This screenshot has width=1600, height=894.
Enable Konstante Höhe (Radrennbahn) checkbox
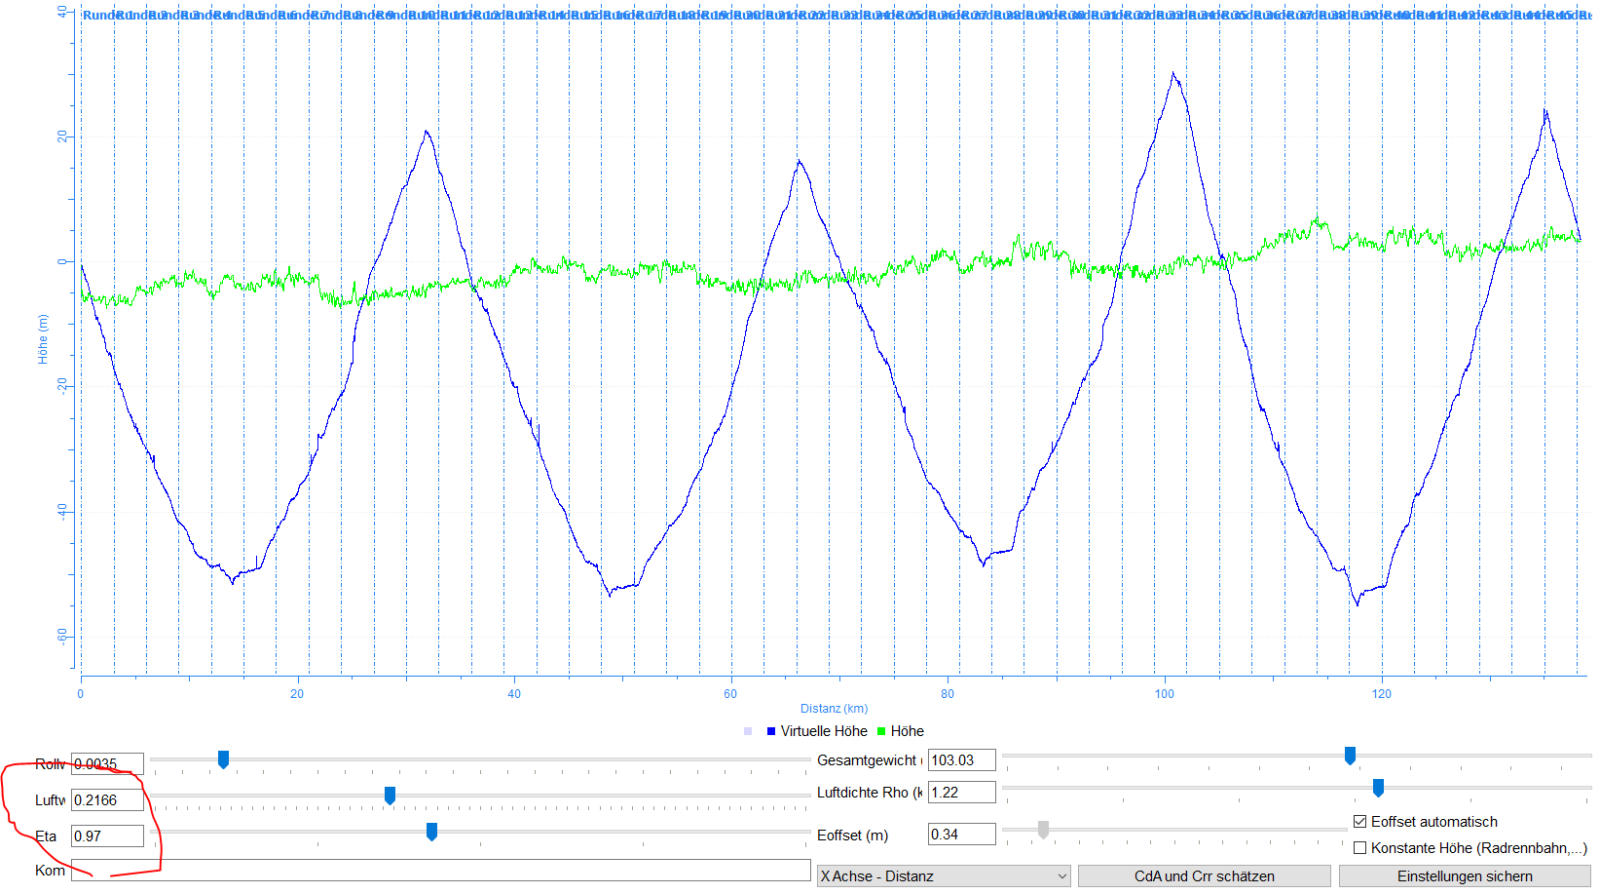(x=1359, y=848)
